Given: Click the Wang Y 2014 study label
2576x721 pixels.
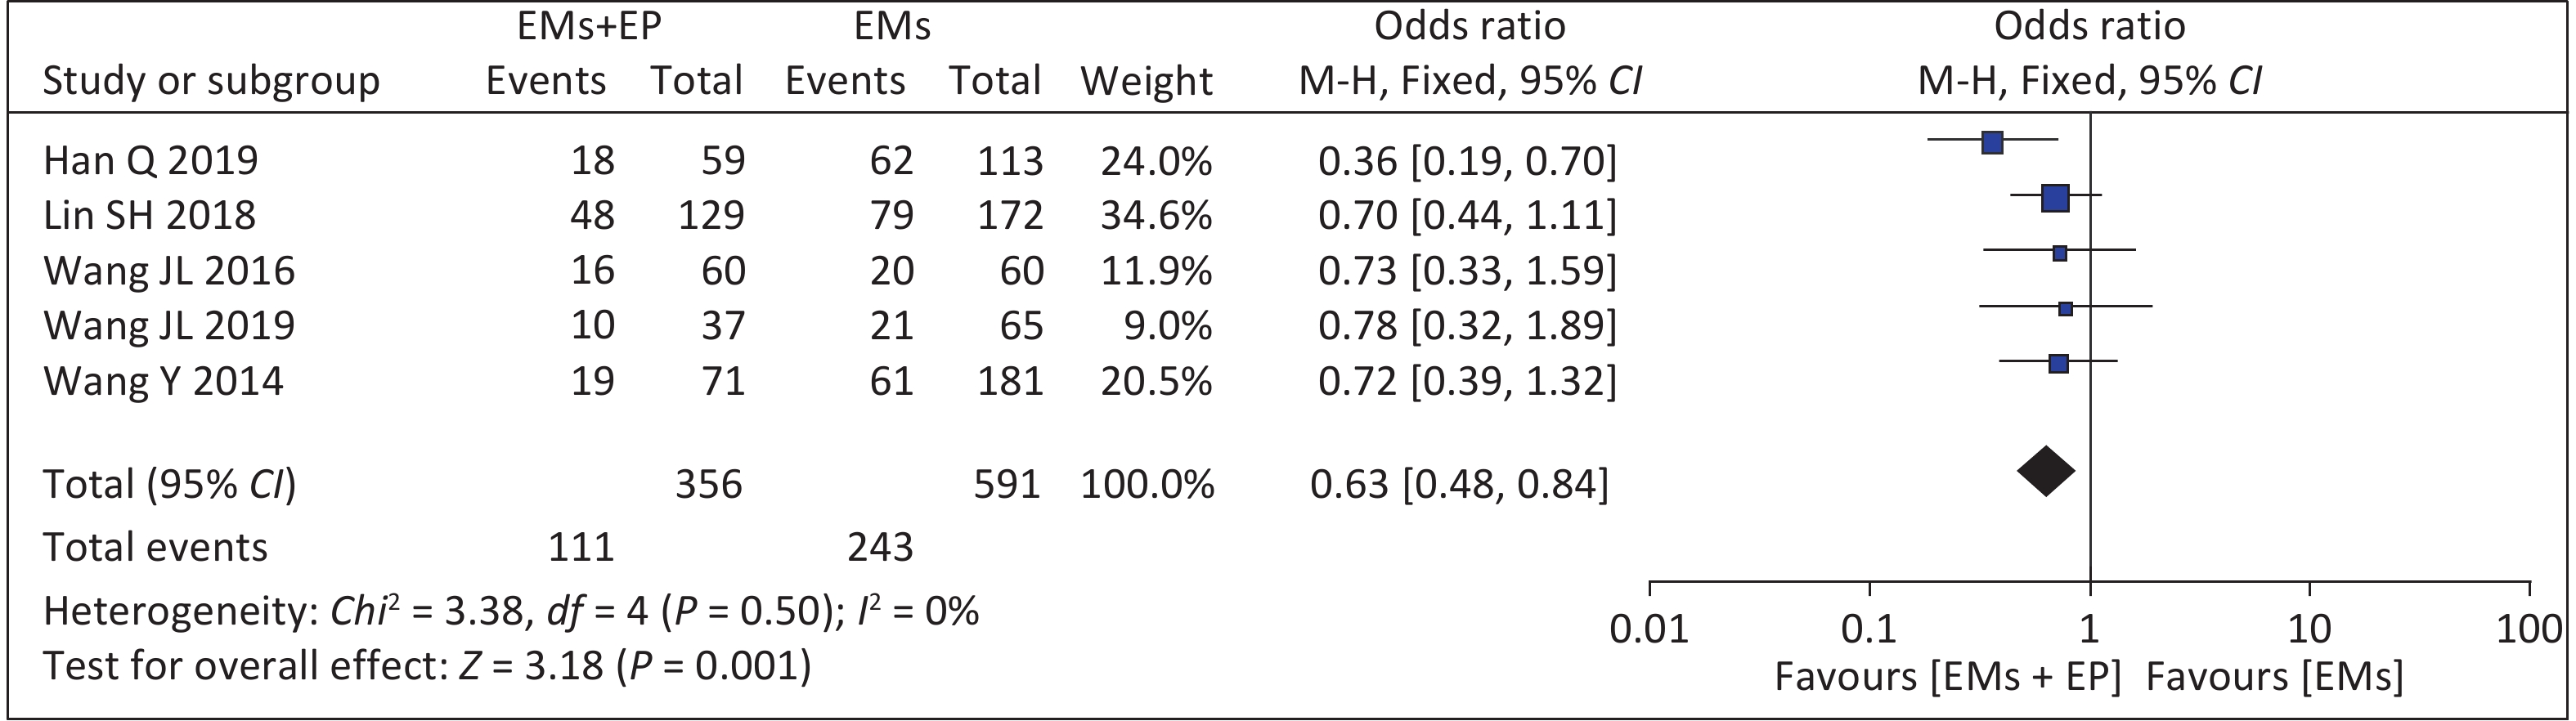Looking at the screenshot, I should coord(163,381).
